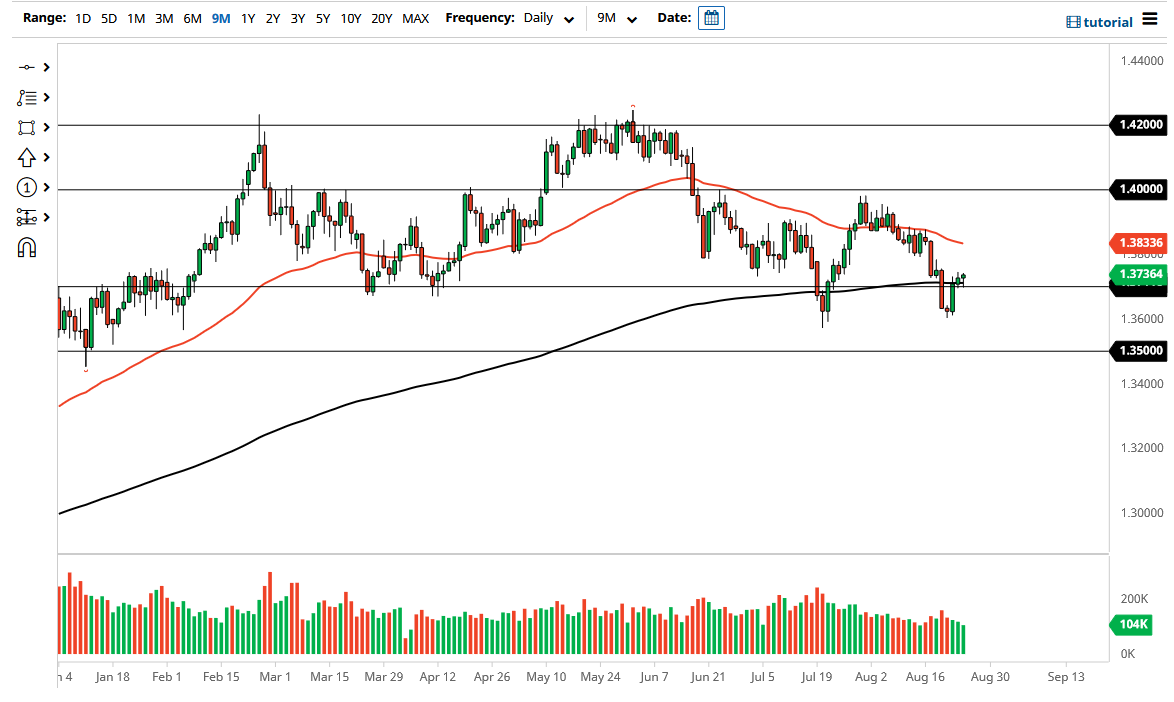The image size is (1174, 702).
Task: Expand the numbered label tool options
Action: (x=46, y=187)
